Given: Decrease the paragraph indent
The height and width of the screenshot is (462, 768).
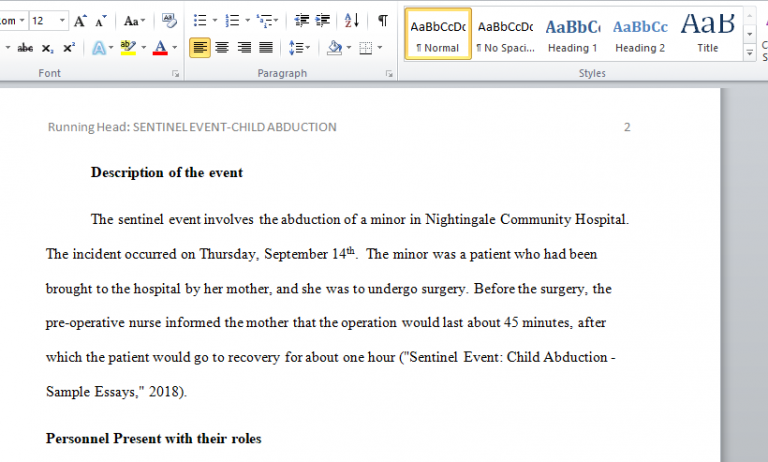Looking at the screenshot, I should pyautogui.click(x=301, y=20).
